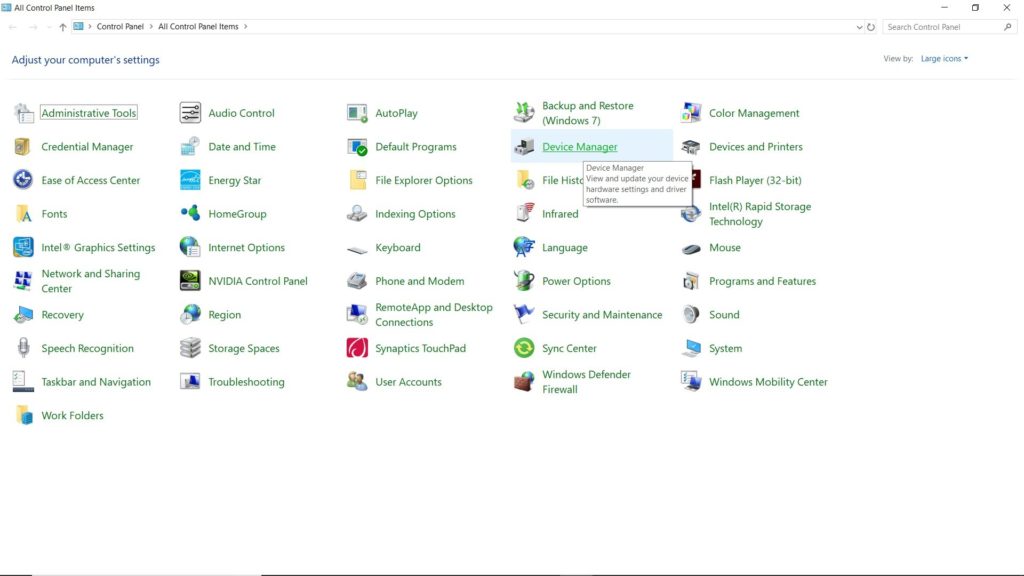Click the Phone and Modem icon
Image resolution: width=1024 pixels, height=576 pixels.
357,281
